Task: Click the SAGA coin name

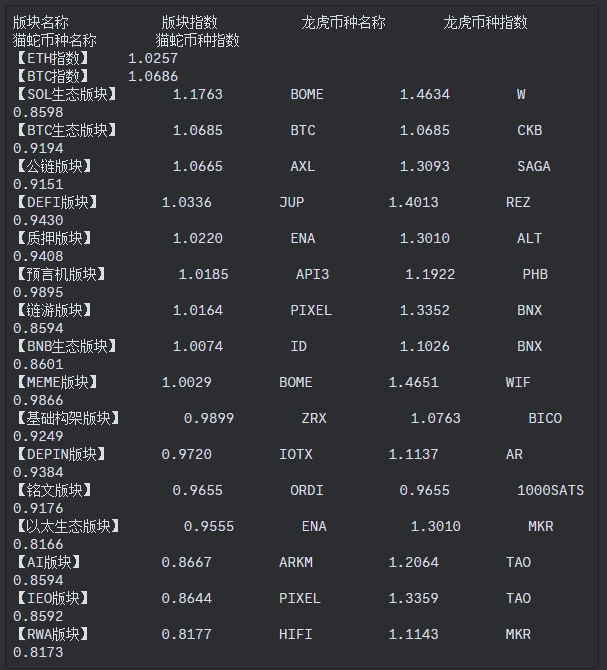Action: click(534, 166)
